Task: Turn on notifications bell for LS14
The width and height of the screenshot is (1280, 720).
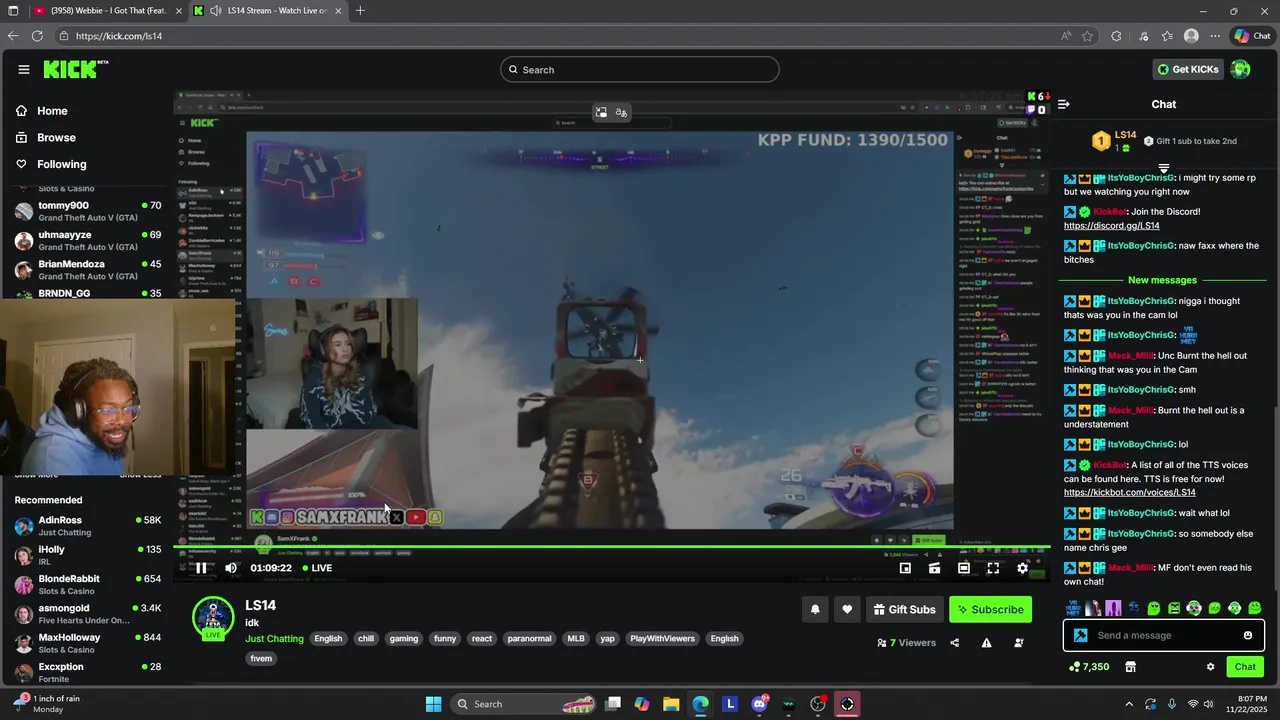Action: click(815, 609)
